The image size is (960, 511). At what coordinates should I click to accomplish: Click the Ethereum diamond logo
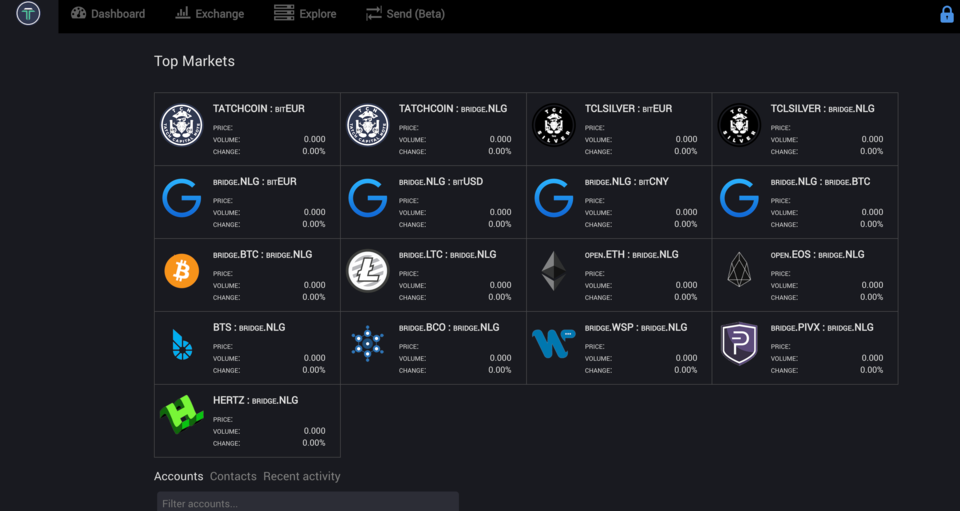coord(553,270)
